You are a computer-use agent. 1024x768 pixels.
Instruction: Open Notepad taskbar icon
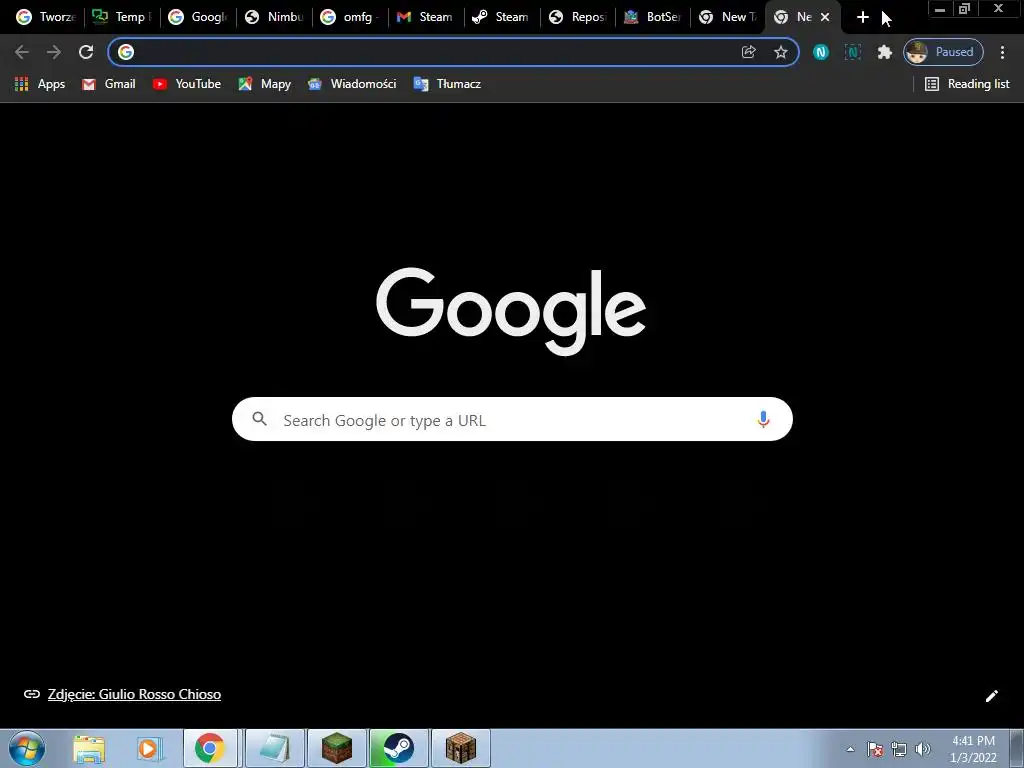[274, 748]
